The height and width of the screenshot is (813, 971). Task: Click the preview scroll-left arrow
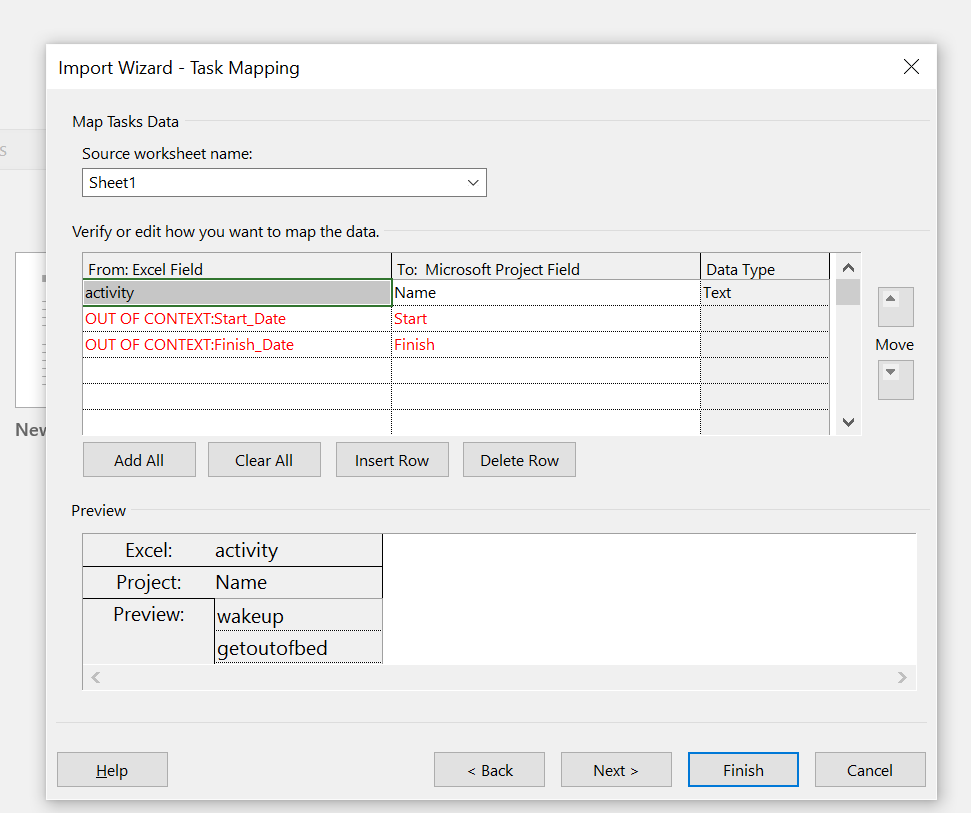[x=95, y=677]
